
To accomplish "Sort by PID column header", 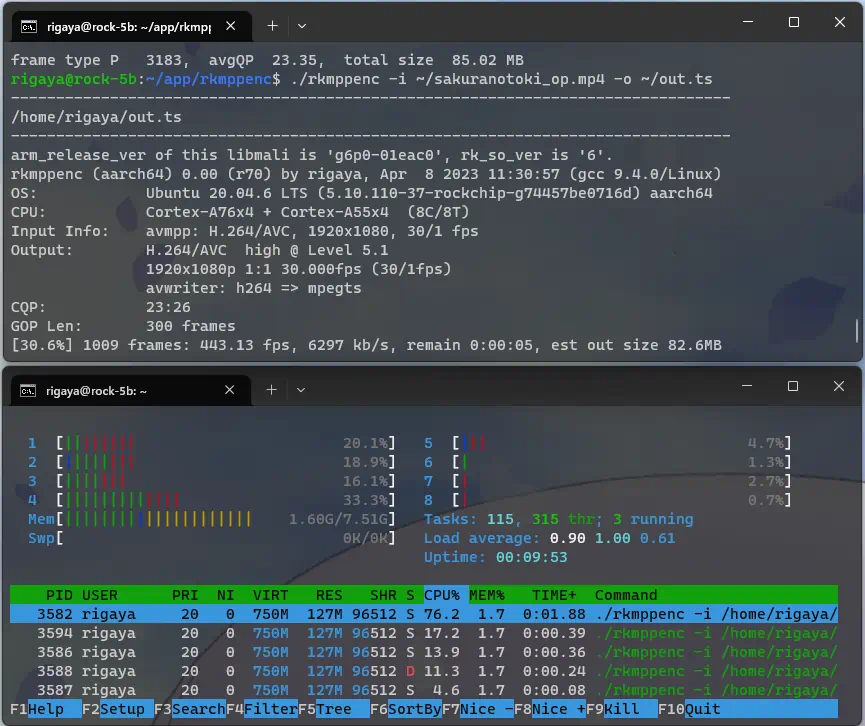I will coord(59,595).
